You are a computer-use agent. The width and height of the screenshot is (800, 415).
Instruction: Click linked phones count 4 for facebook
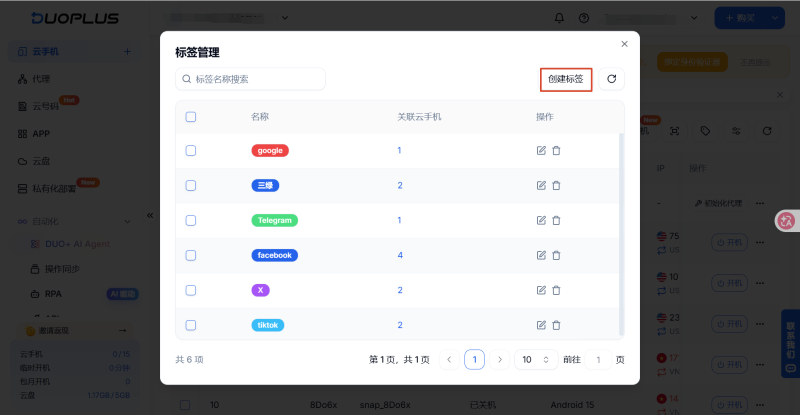coord(400,255)
